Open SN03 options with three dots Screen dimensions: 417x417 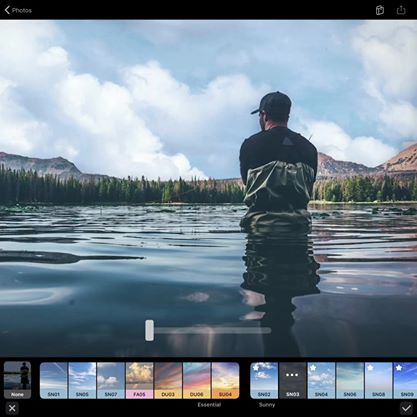[292, 380]
